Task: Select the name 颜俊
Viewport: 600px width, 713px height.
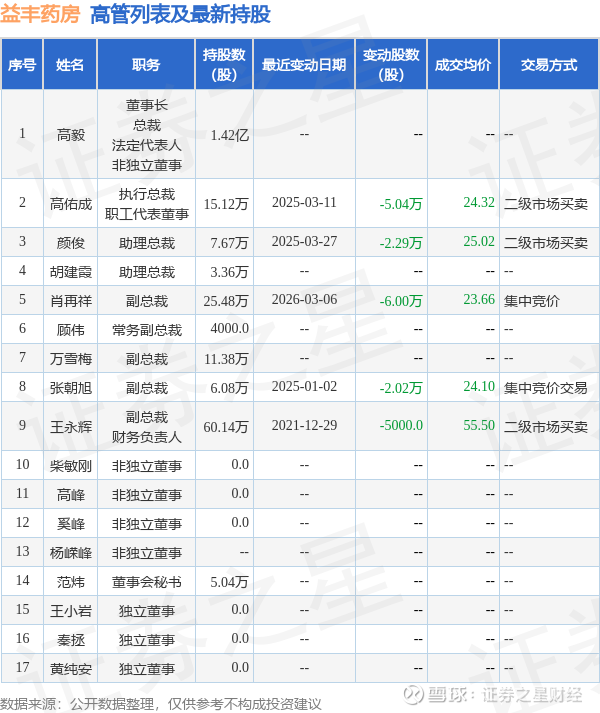Action: [x=71, y=243]
